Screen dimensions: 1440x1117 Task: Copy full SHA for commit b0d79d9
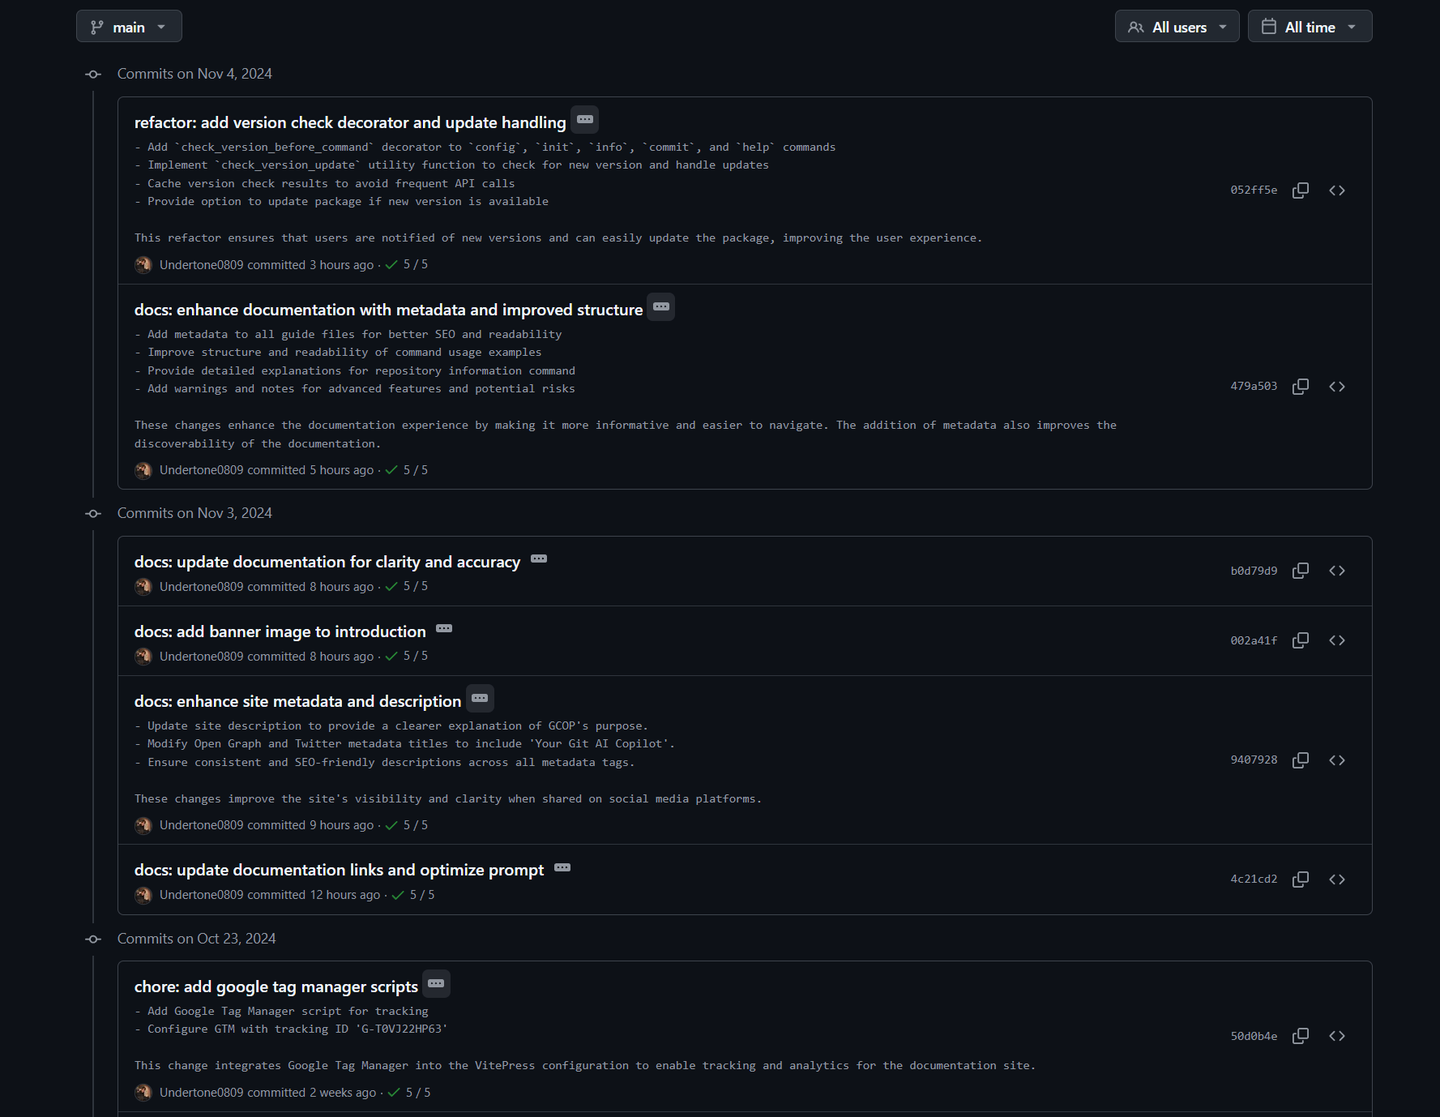click(1300, 571)
